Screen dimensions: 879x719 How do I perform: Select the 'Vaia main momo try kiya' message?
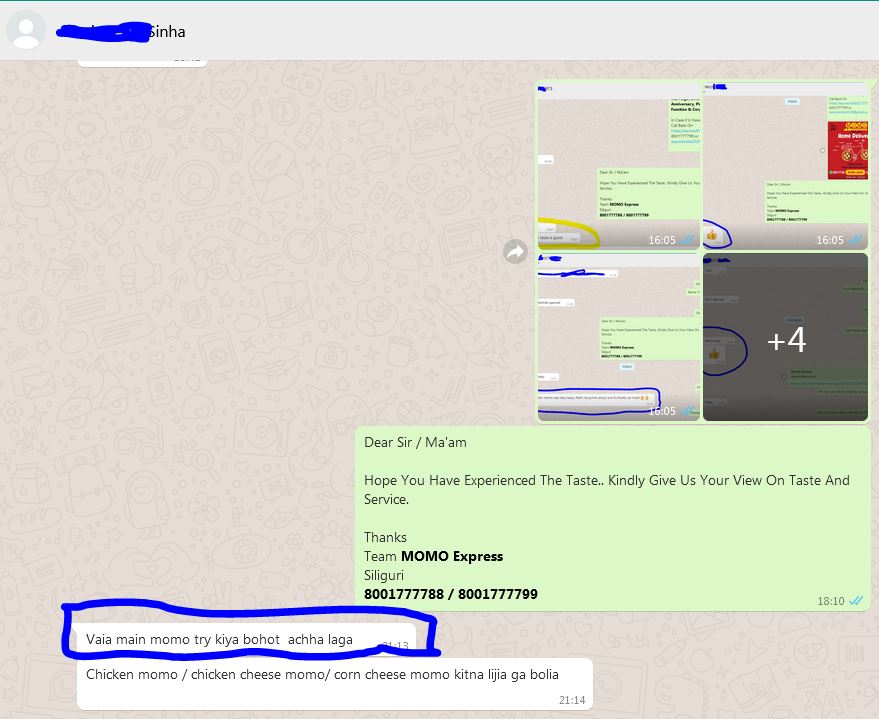246,639
